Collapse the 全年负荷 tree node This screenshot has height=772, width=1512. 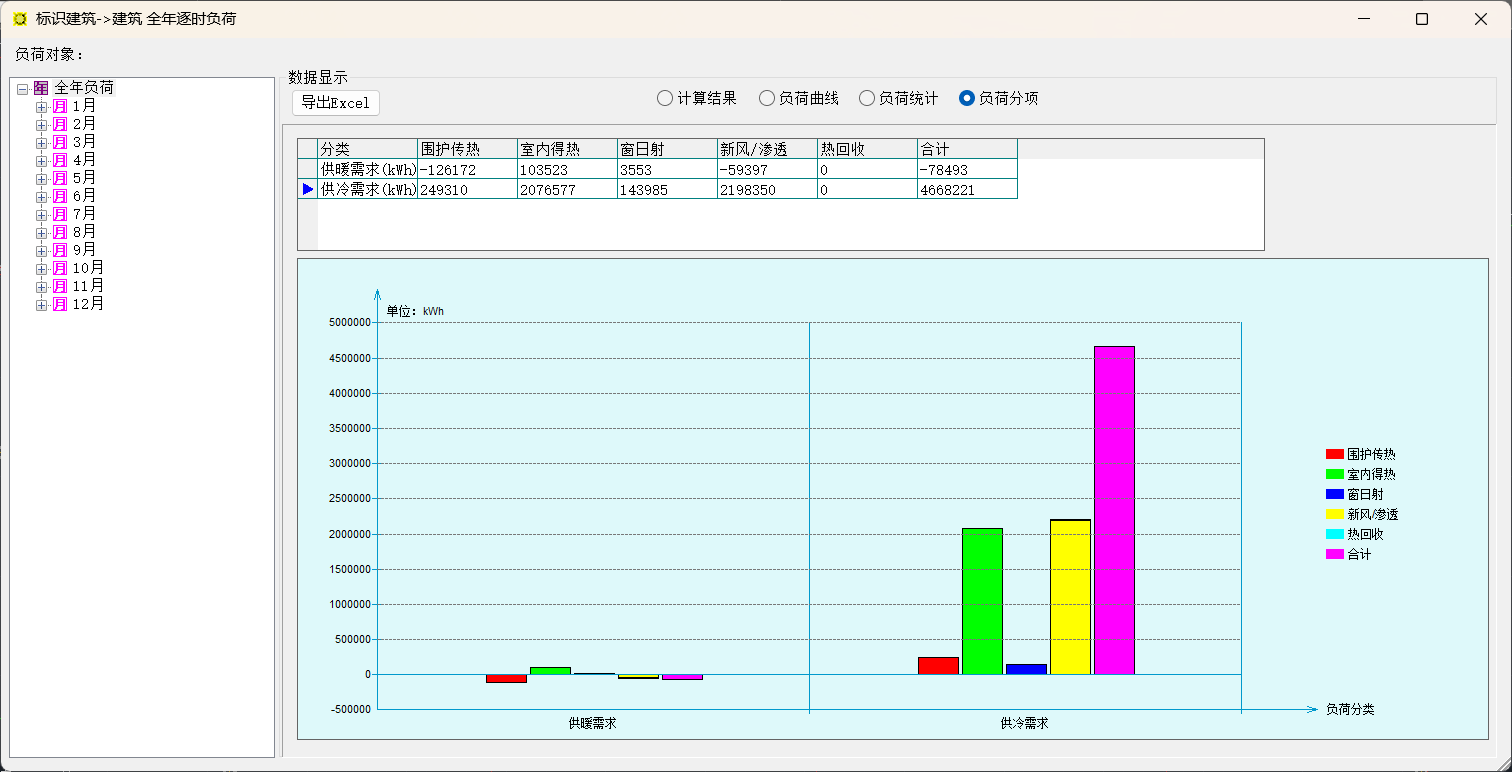[x=22, y=89]
